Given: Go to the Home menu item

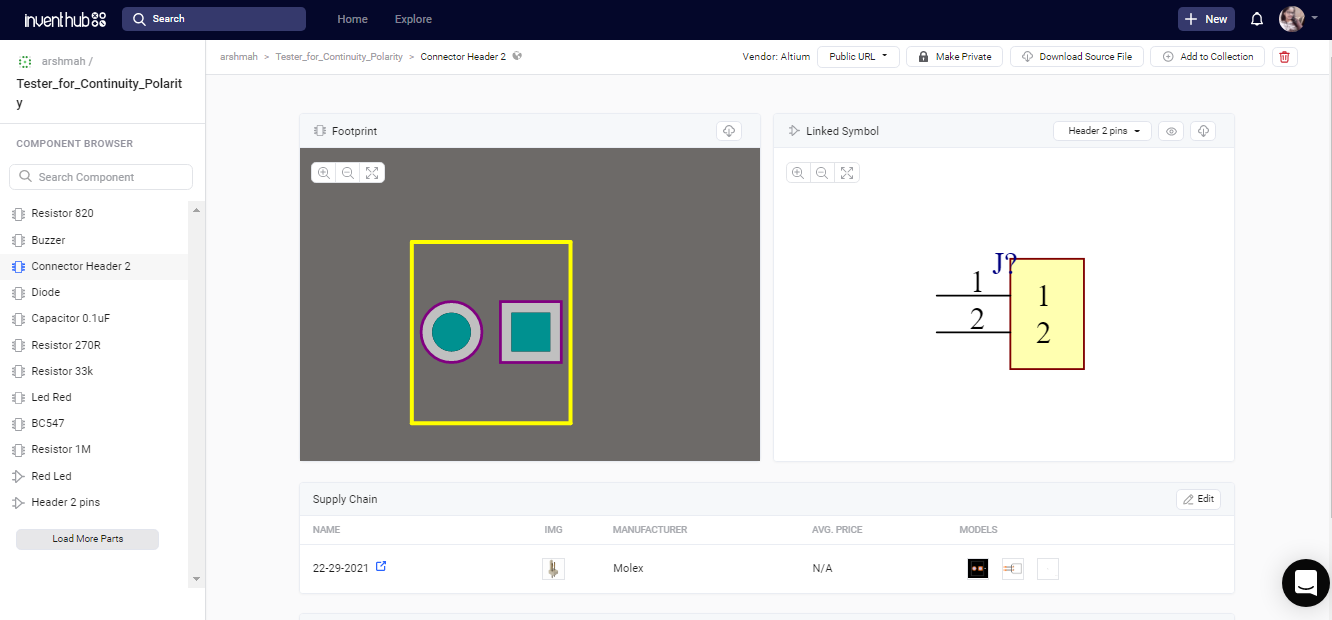Looking at the screenshot, I should [352, 19].
